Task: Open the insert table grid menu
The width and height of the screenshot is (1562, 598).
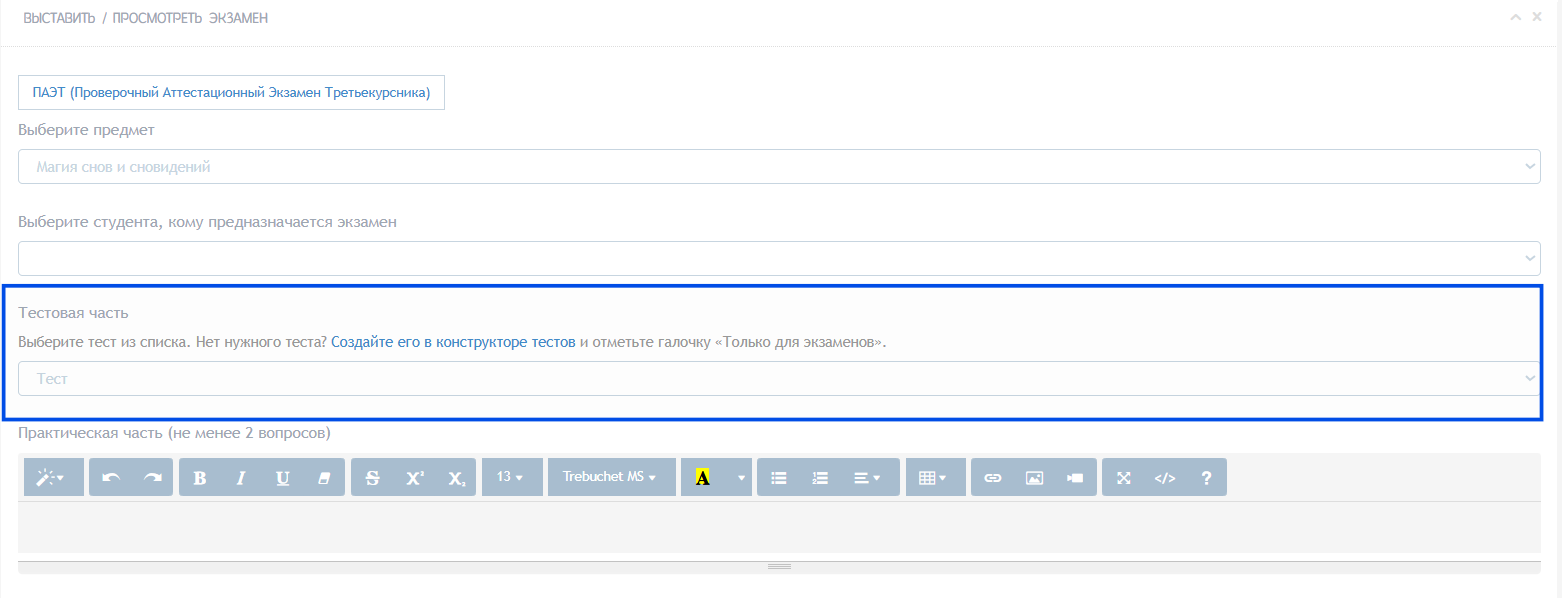Action: 935,477
